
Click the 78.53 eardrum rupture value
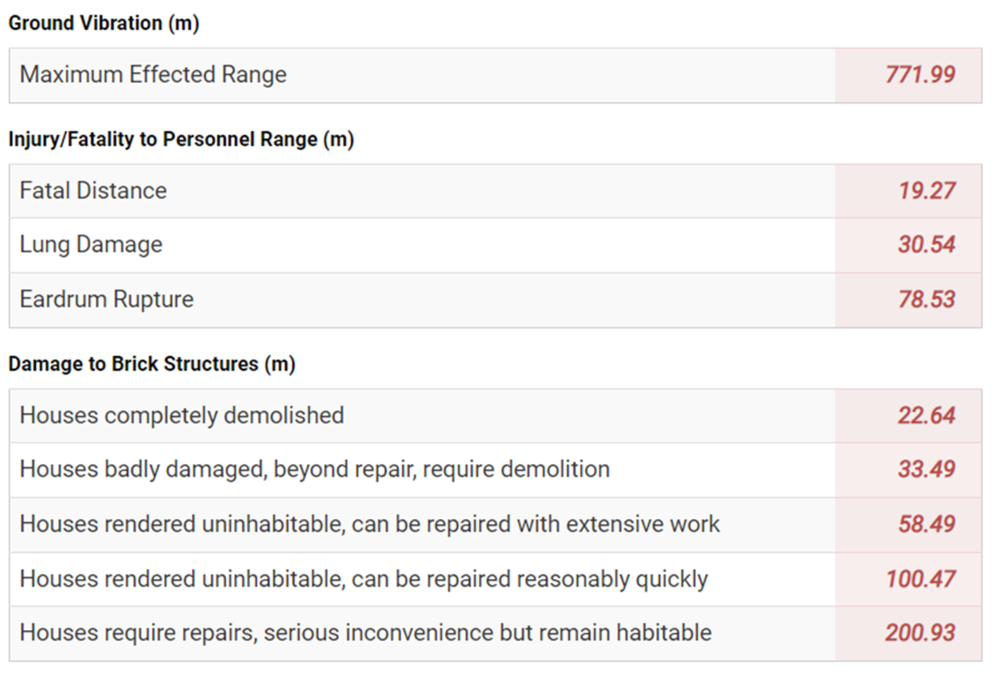(926, 299)
